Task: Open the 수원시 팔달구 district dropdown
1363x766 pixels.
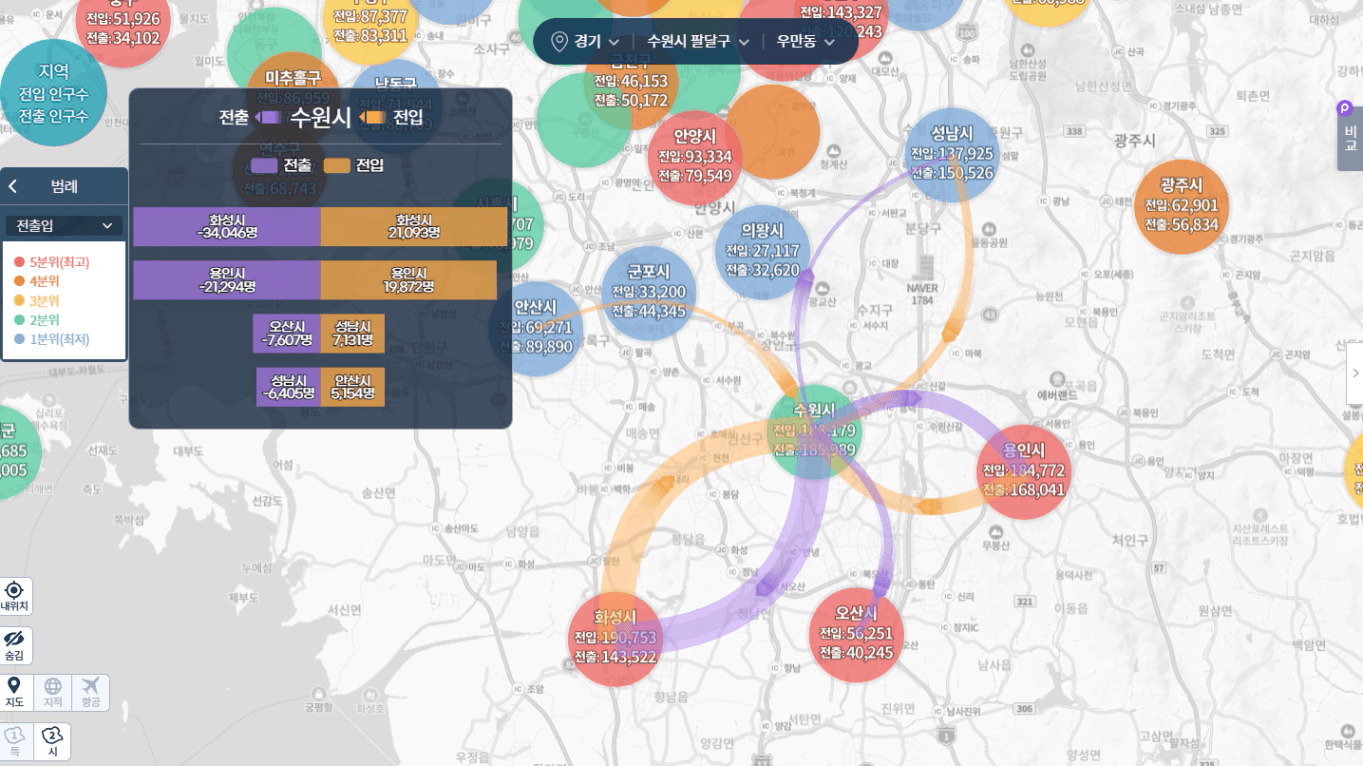Action: coord(698,42)
